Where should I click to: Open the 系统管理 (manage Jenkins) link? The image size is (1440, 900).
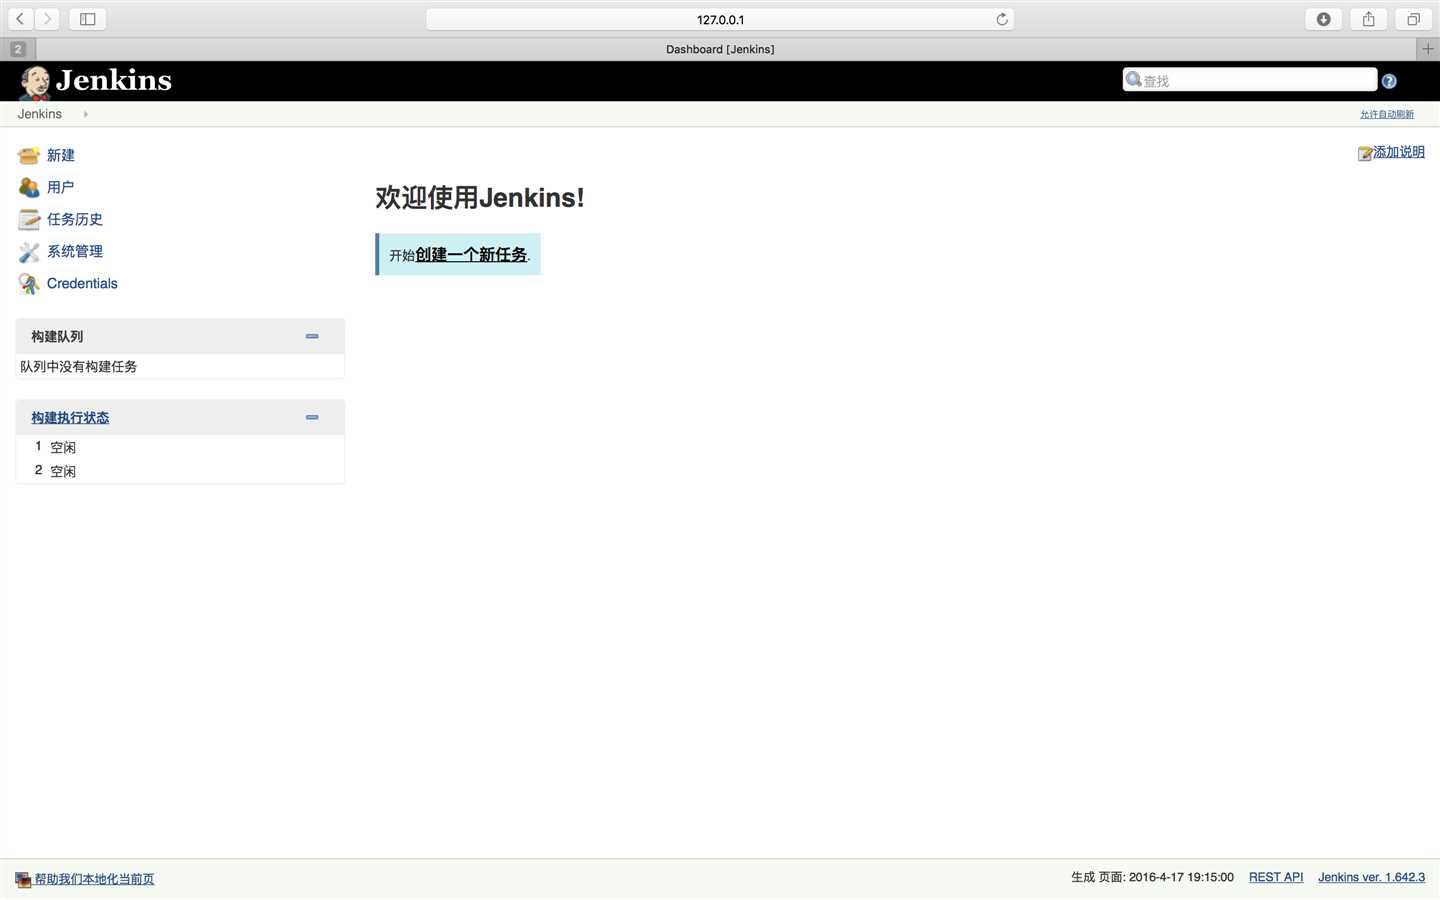75,252
